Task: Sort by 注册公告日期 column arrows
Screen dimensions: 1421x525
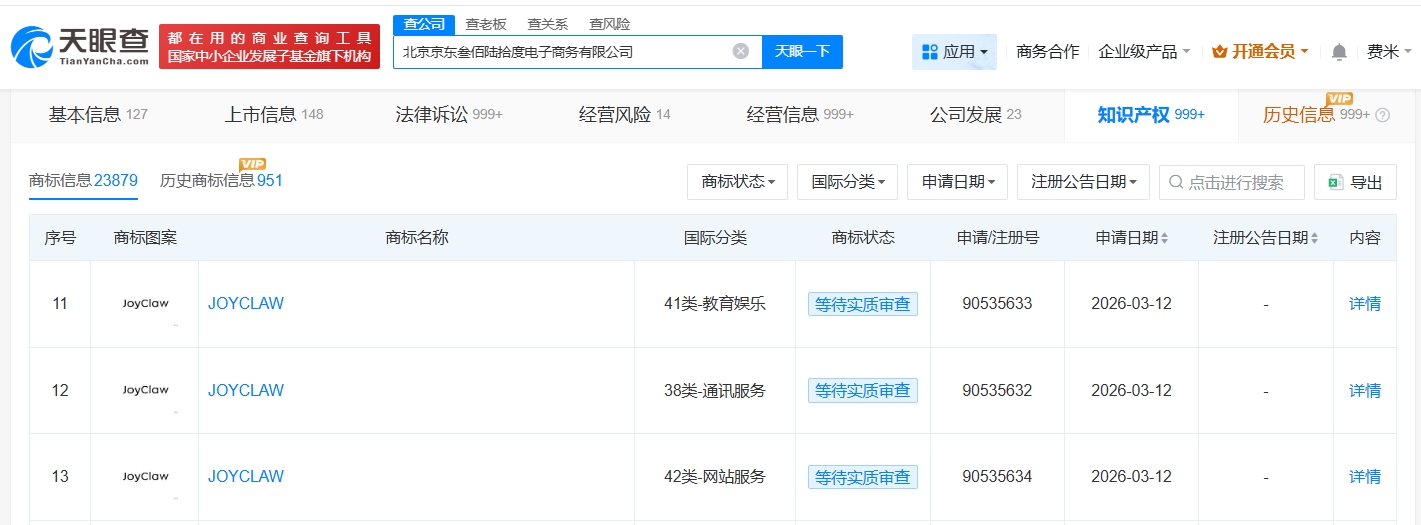Action: coord(1314,238)
